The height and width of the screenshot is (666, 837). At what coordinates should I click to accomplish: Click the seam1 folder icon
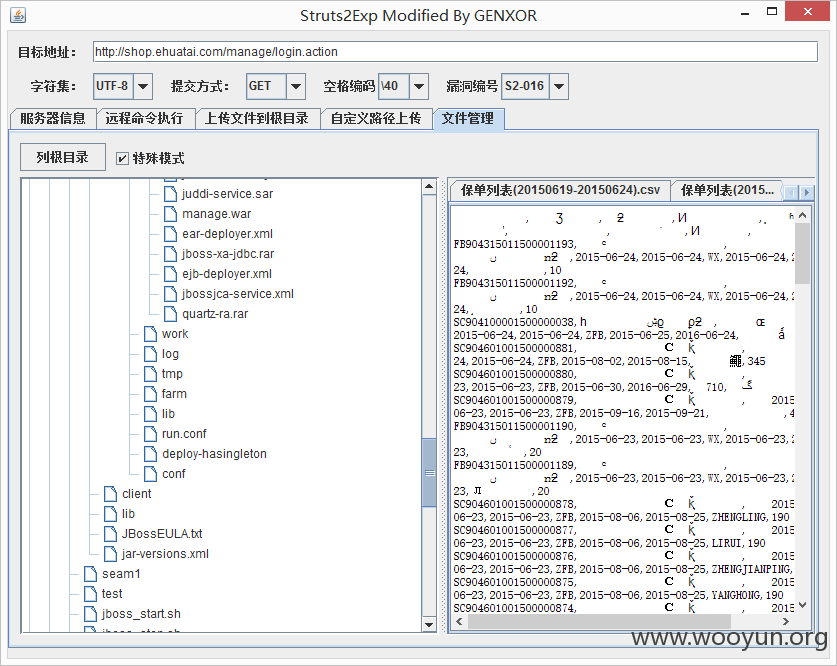[90, 574]
